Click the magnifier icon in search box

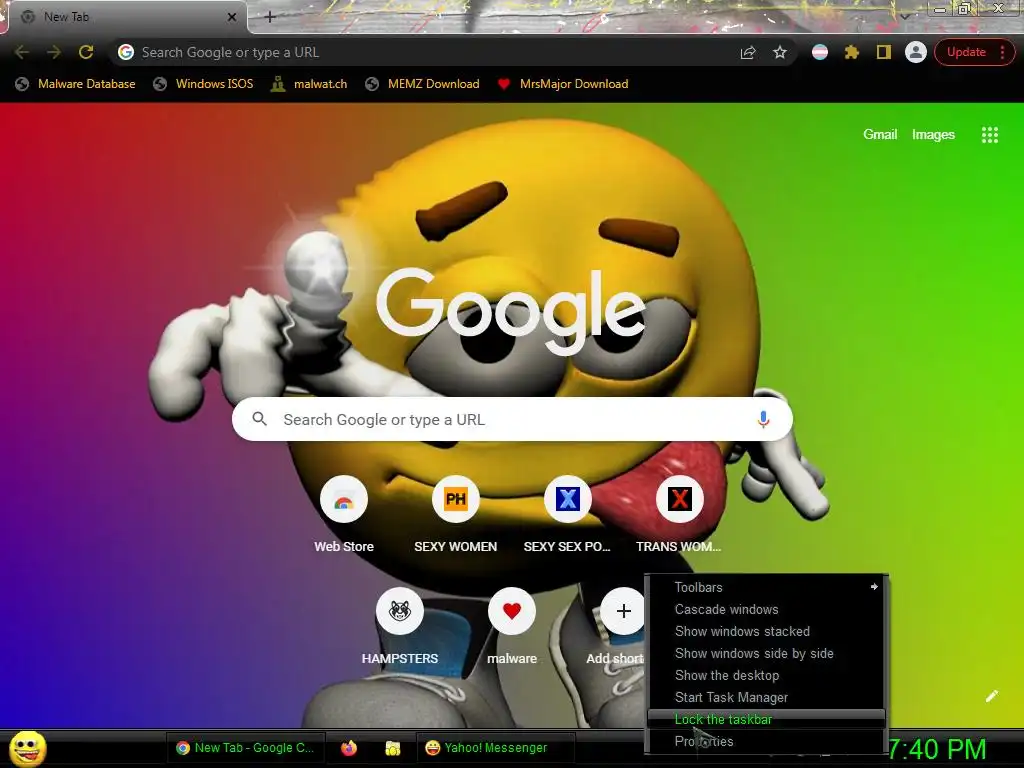click(259, 419)
